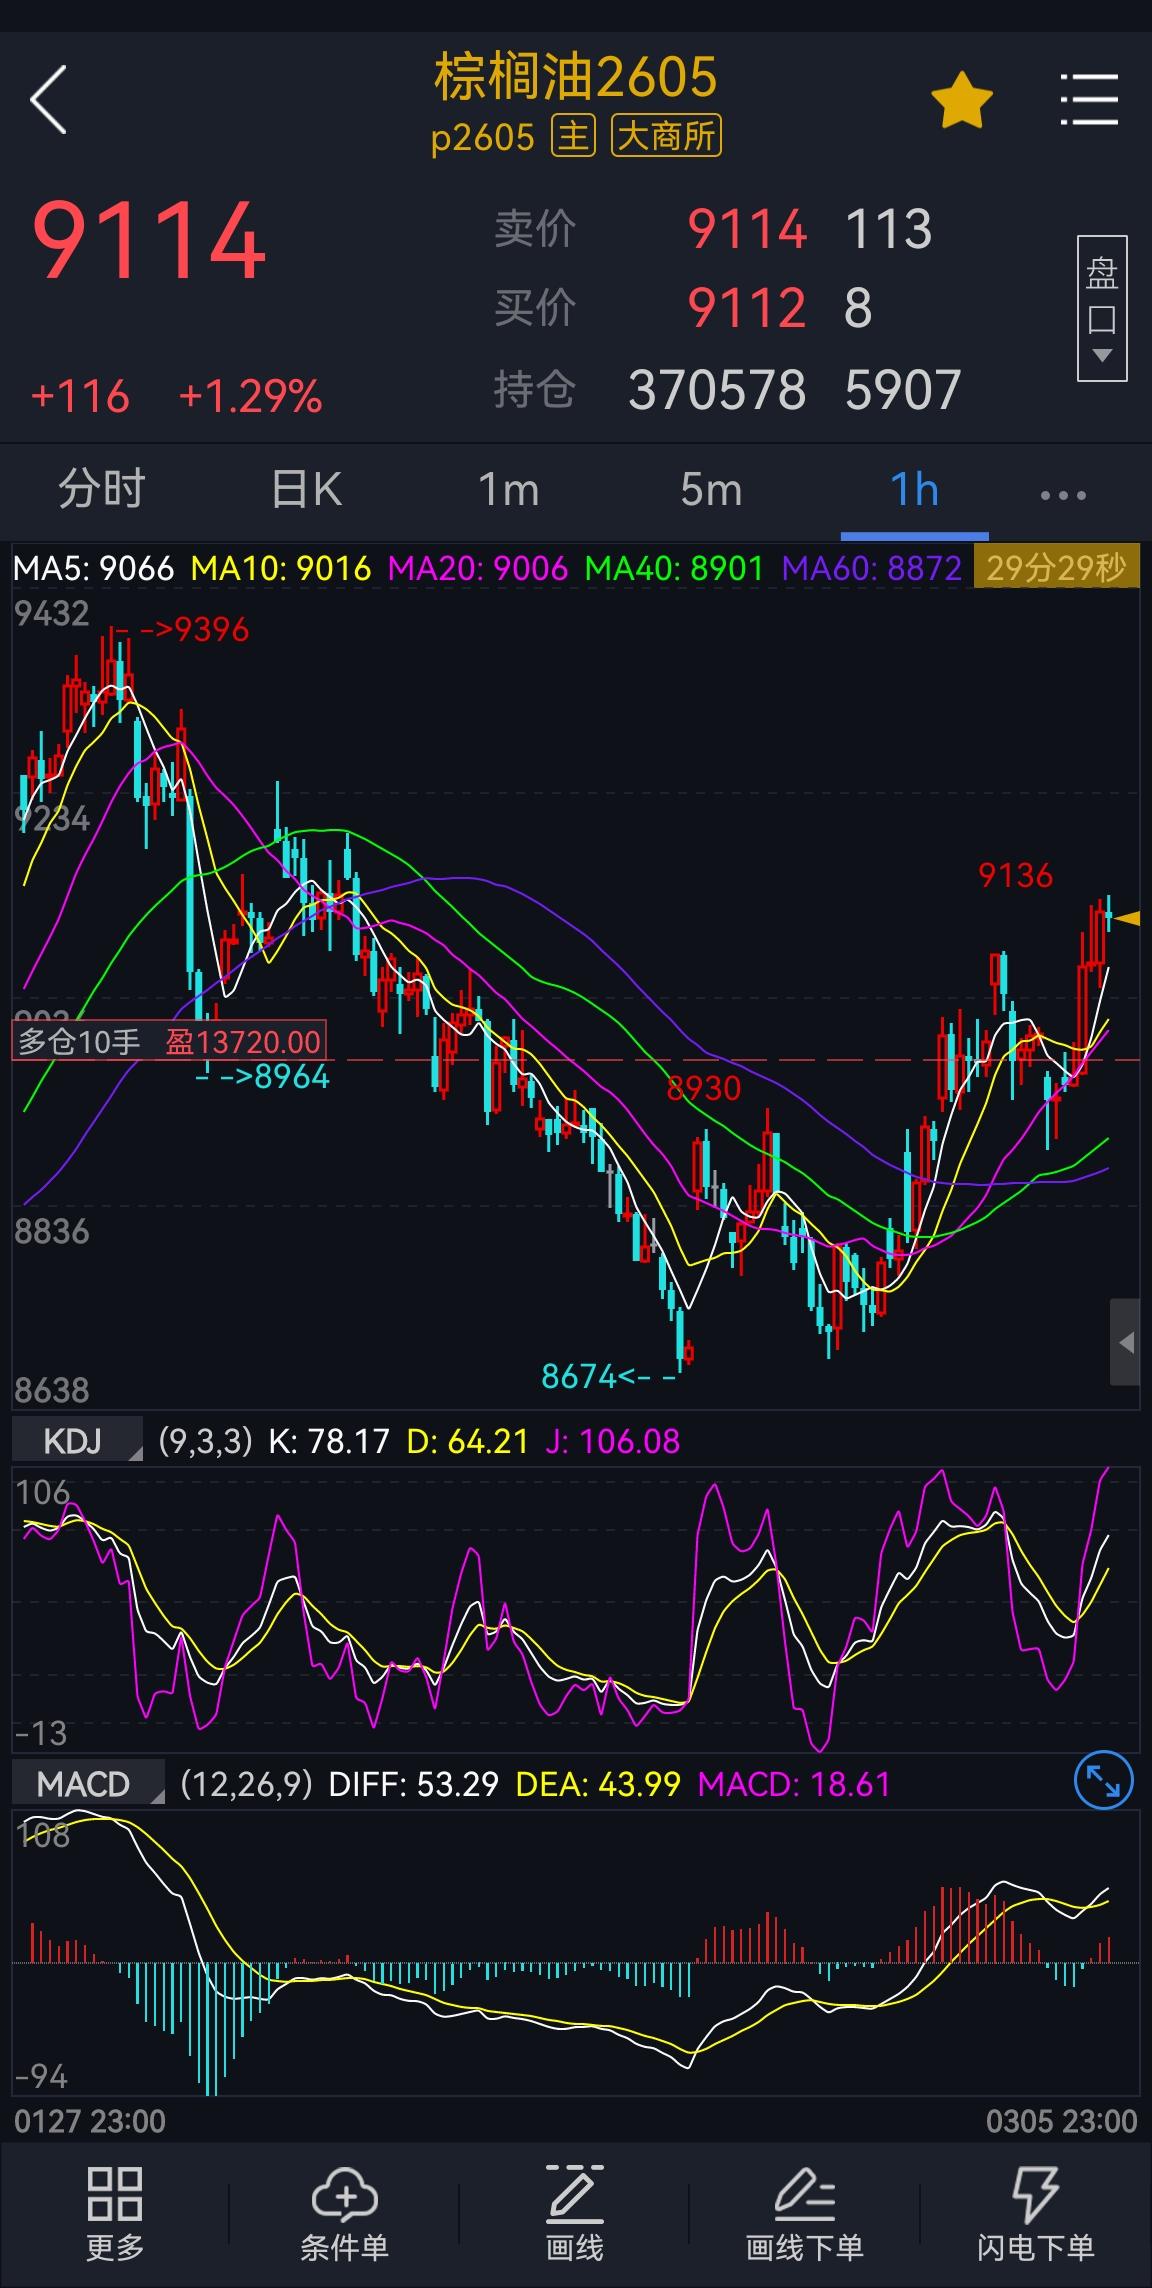Image resolution: width=1152 pixels, height=2288 pixels.
Task: Switch to the 分时 chart tab
Action: pos(102,490)
